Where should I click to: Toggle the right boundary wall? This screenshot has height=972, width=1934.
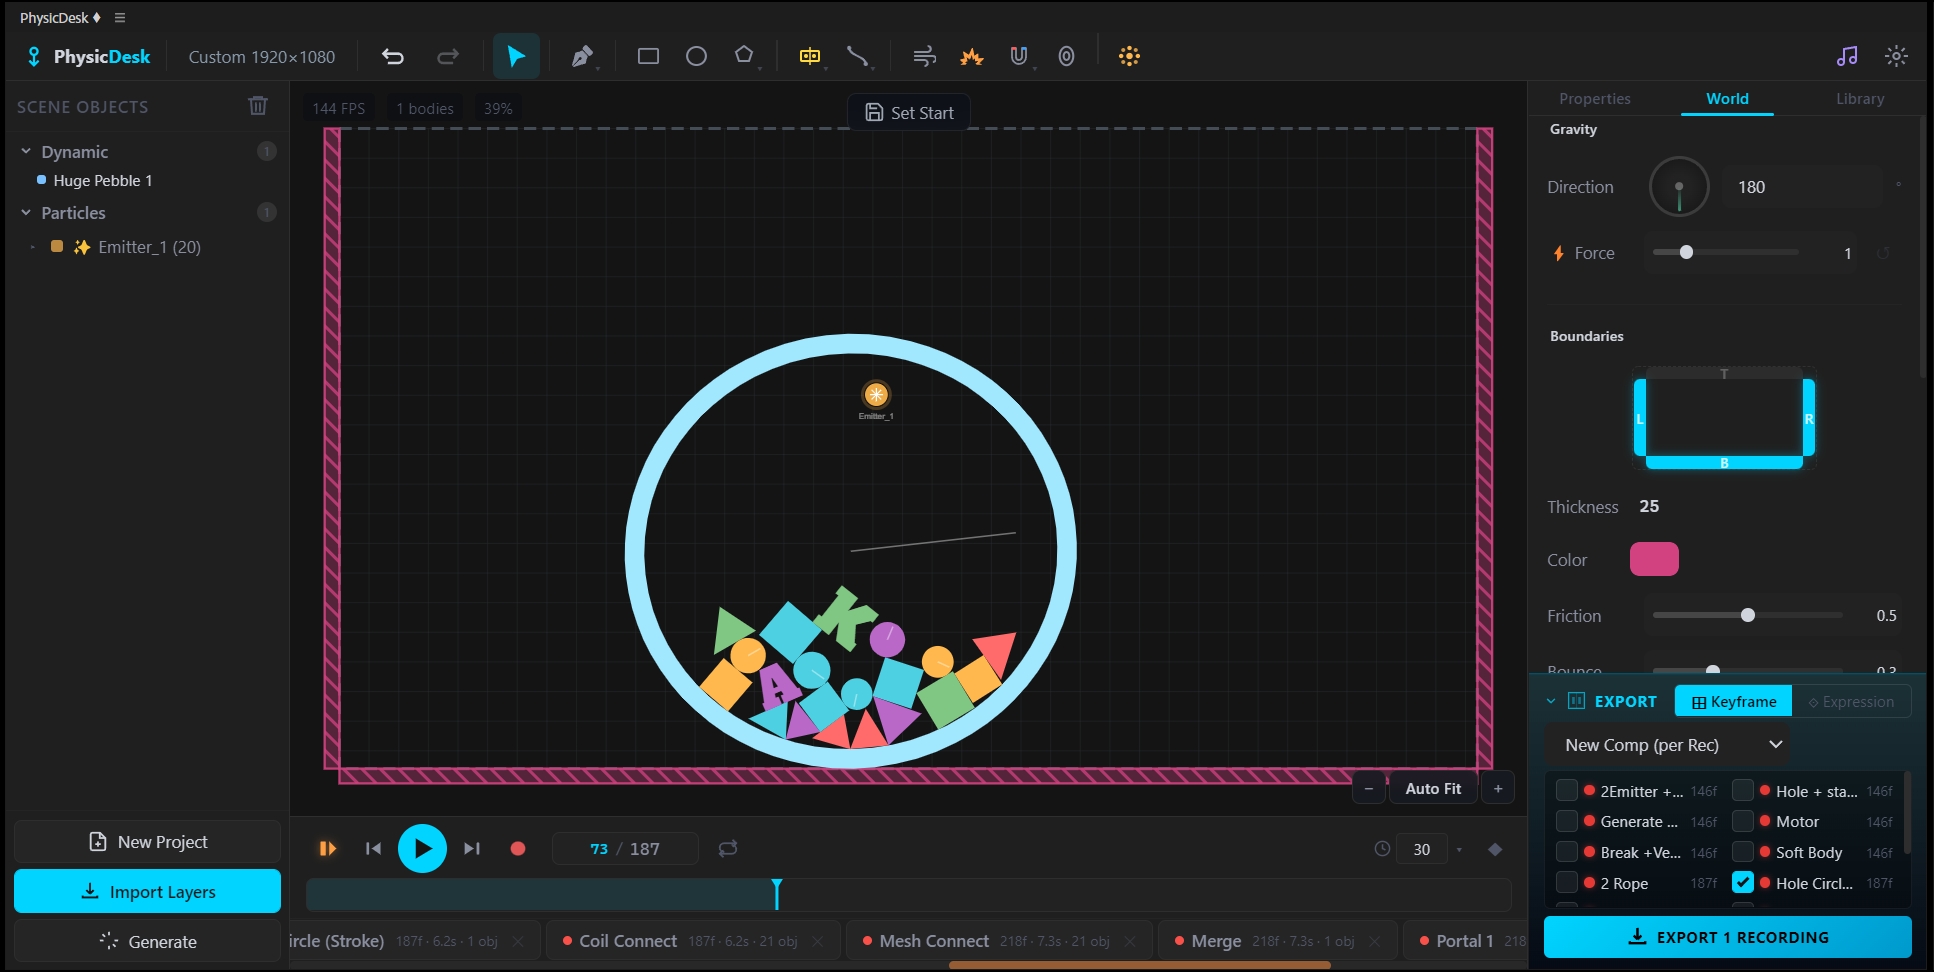point(1809,418)
